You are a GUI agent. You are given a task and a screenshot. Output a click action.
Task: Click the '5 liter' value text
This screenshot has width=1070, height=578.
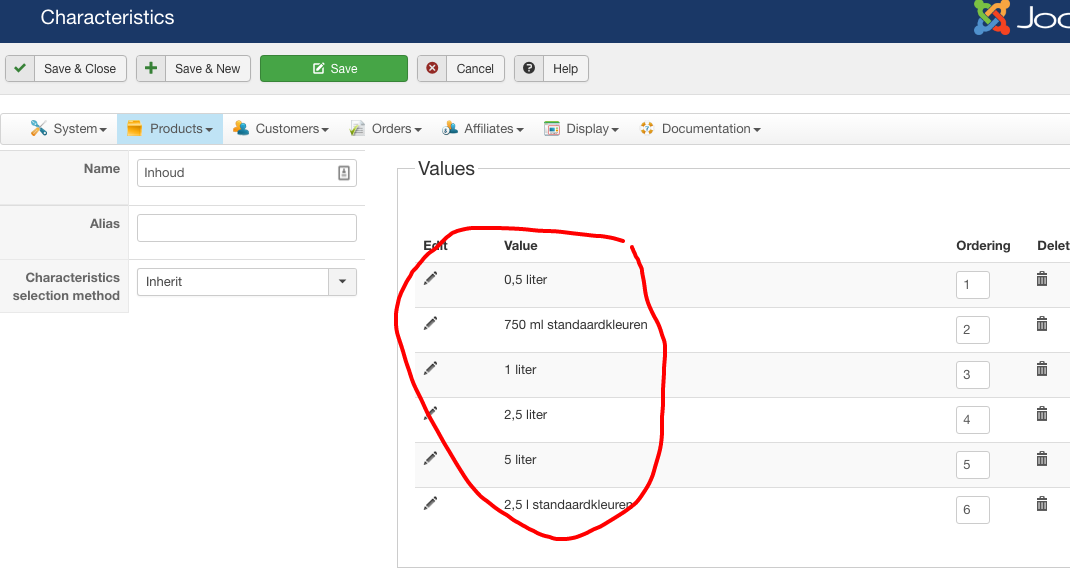(x=520, y=460)
